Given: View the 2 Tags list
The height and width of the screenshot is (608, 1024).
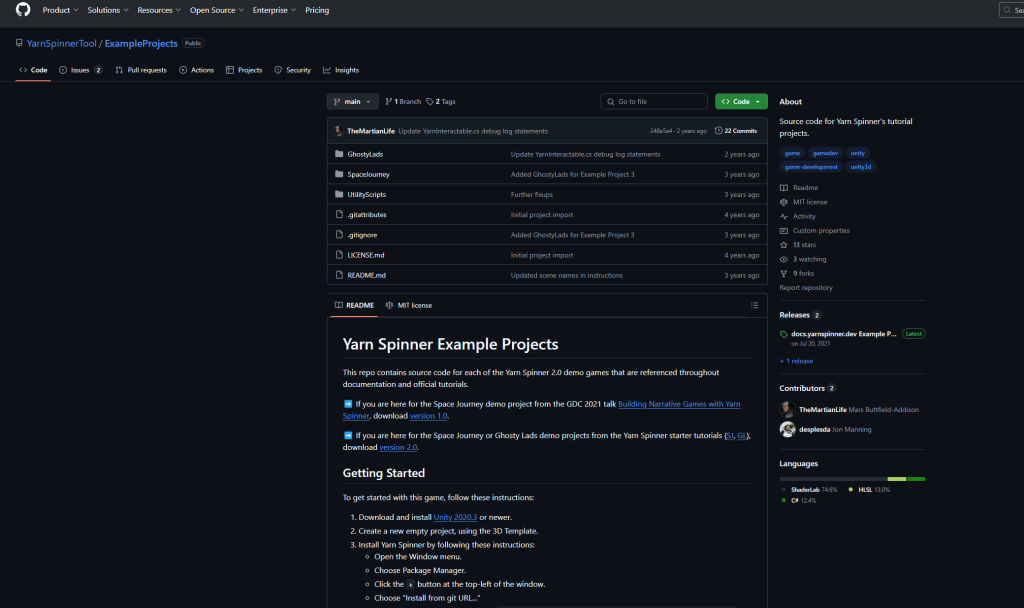Looking at the screenshot, I should click(x=441, y=102).
